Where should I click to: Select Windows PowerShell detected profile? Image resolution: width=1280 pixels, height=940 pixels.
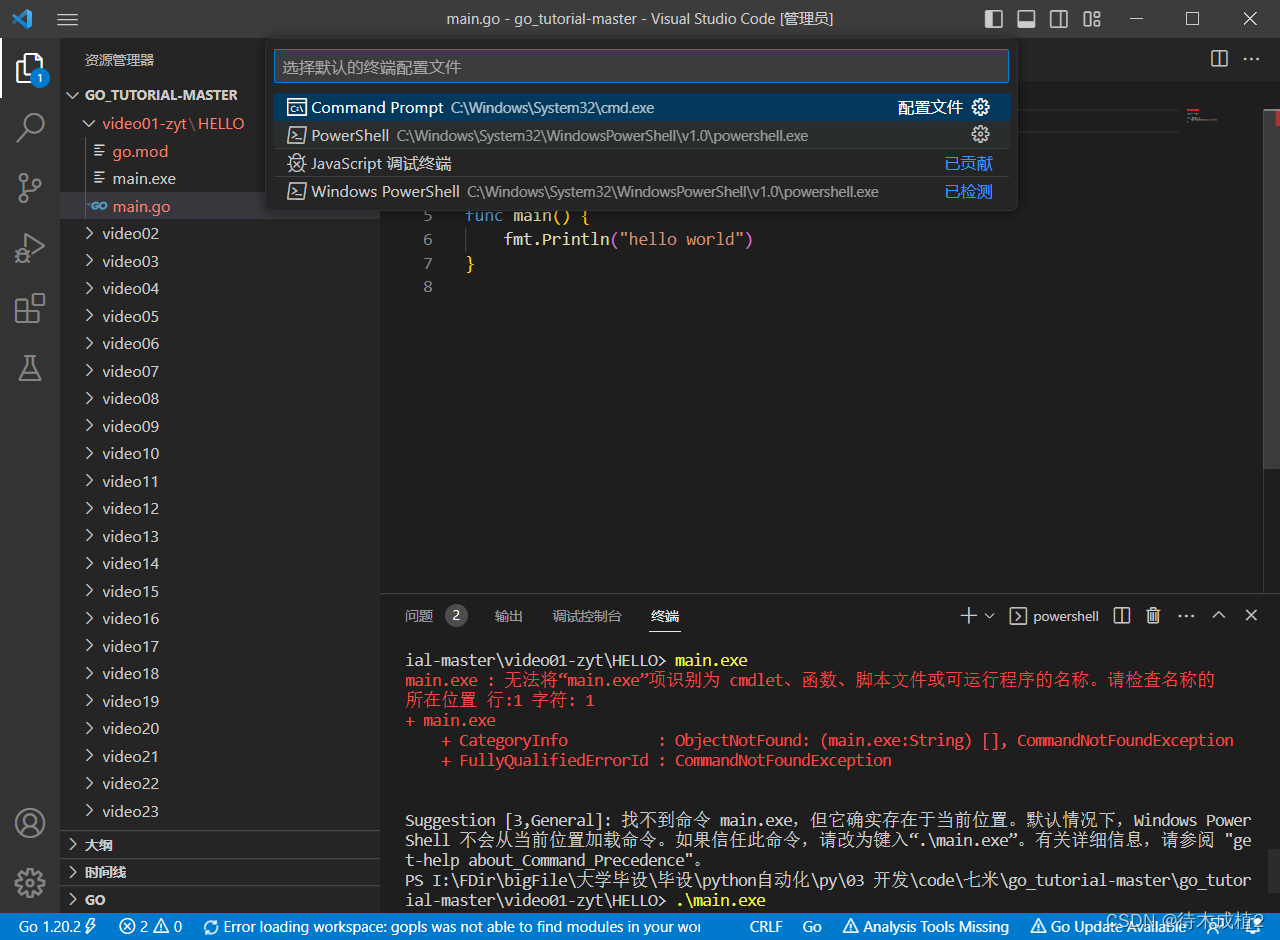[x=642, y=191]
